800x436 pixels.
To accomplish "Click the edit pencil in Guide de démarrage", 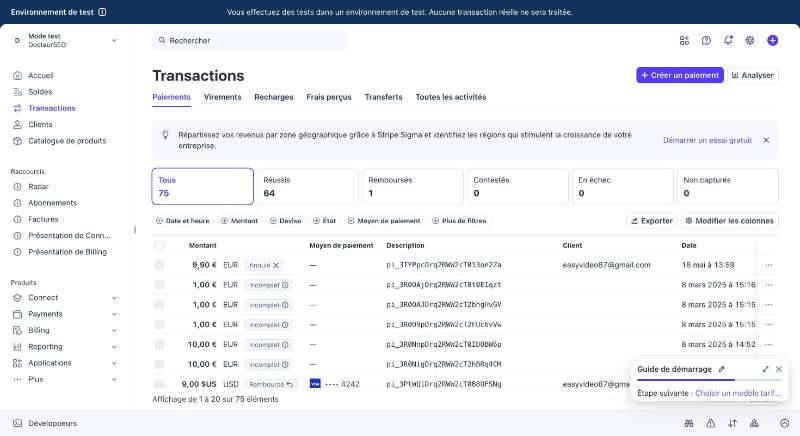I will (x=721, y=369).
